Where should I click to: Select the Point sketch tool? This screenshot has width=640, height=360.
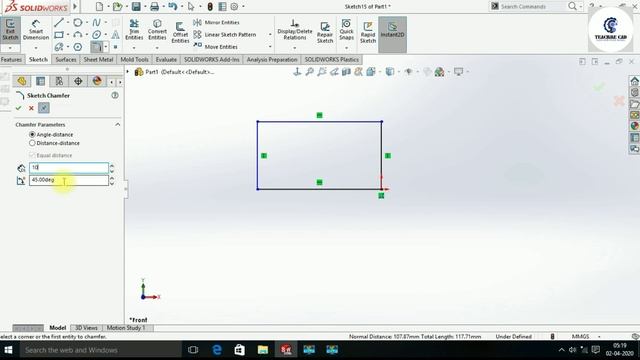pyautogui.click(x=116, y=47)
